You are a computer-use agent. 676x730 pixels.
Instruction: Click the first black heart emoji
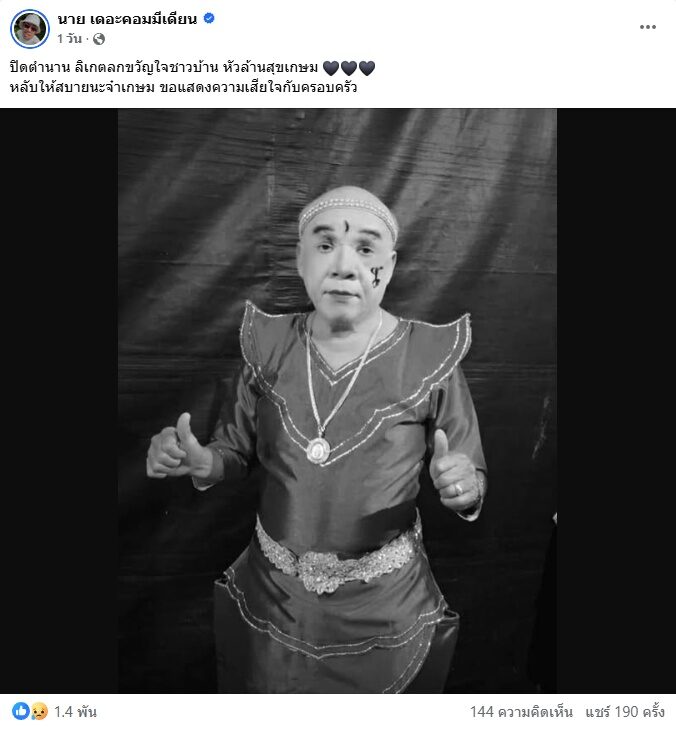(x=331, y=68)
